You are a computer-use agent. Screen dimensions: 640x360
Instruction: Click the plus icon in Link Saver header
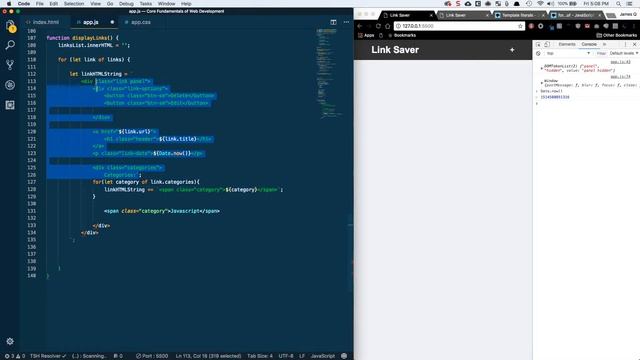pyautogui.click(x=512, y=50)
